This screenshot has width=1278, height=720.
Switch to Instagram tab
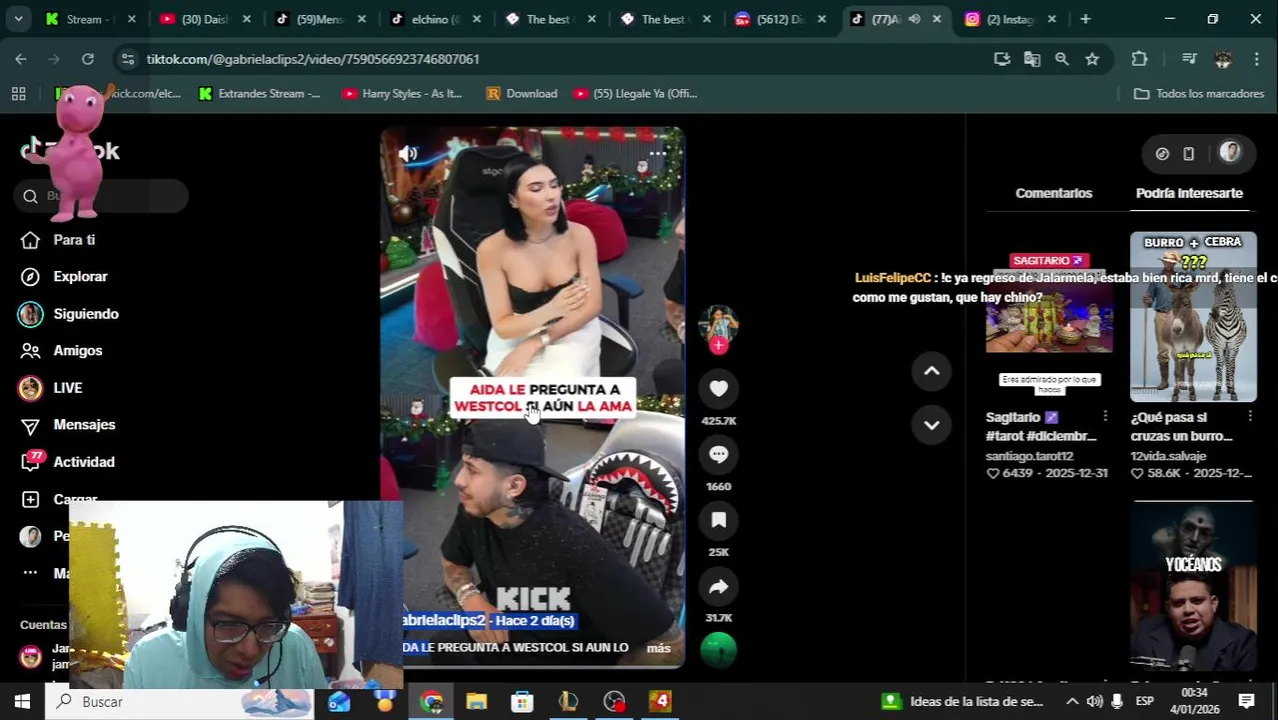(1010, 19)
